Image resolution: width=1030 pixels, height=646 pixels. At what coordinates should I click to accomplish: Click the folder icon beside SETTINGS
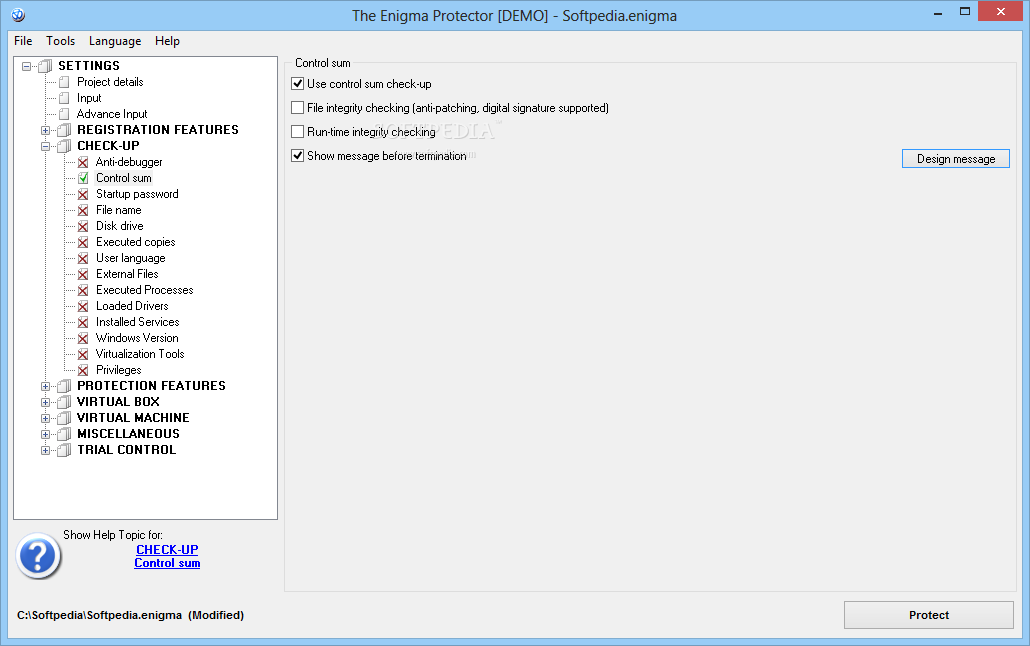tap(45, 66)
